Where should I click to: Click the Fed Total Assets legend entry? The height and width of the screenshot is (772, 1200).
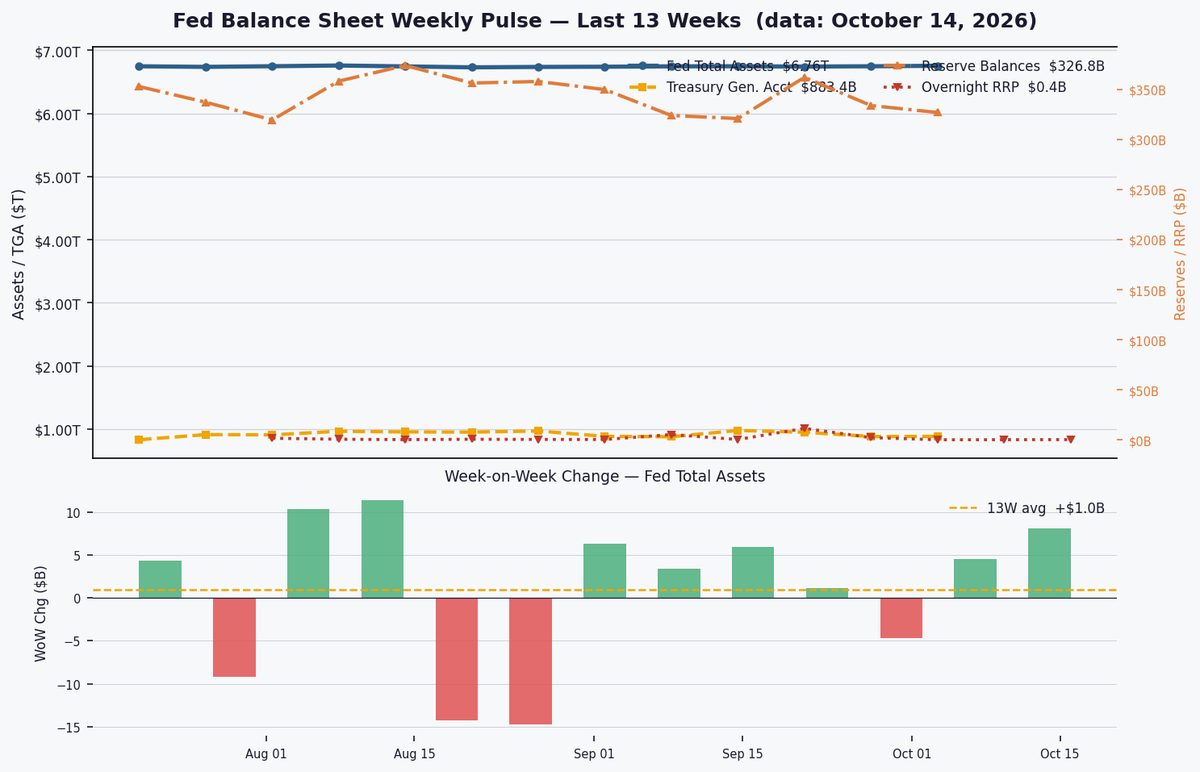[728, 66]
